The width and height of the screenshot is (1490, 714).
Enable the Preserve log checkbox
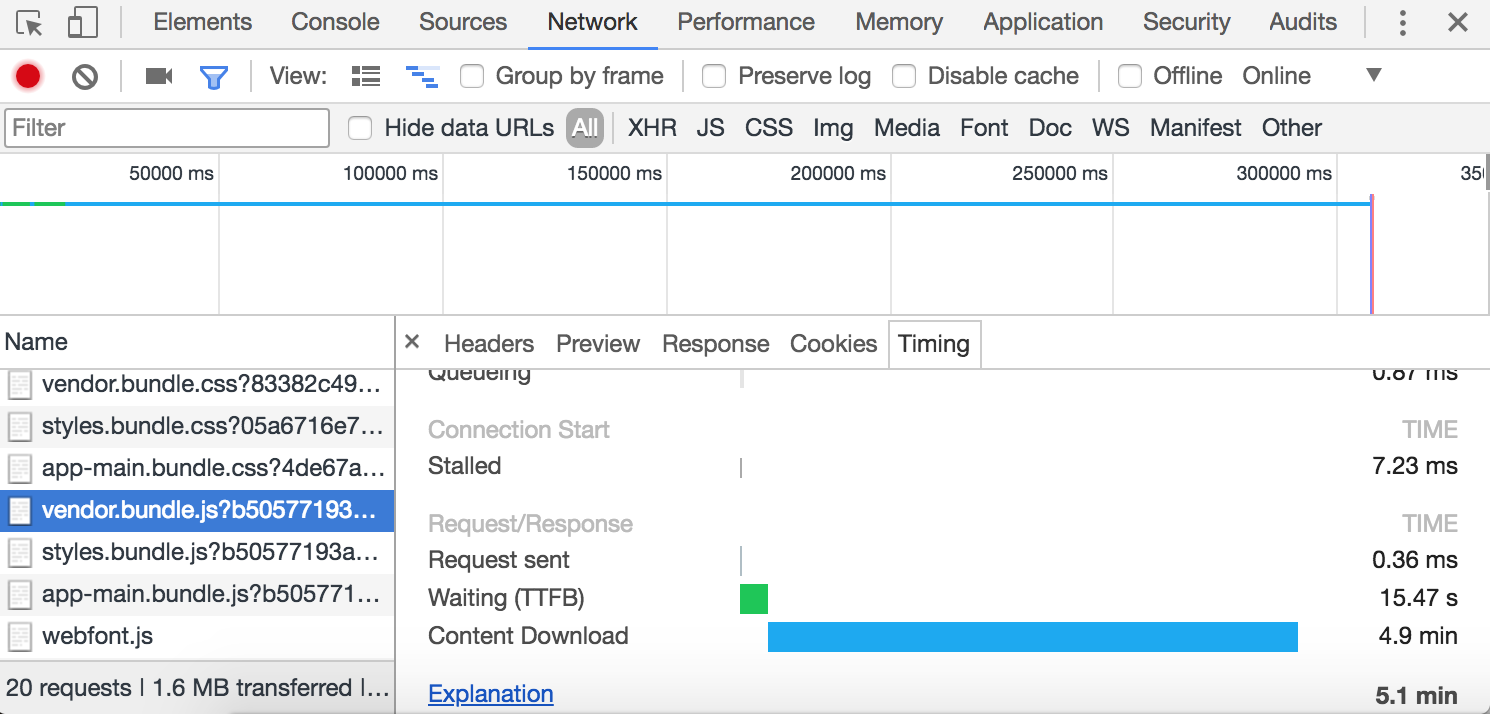coord(714,76)
